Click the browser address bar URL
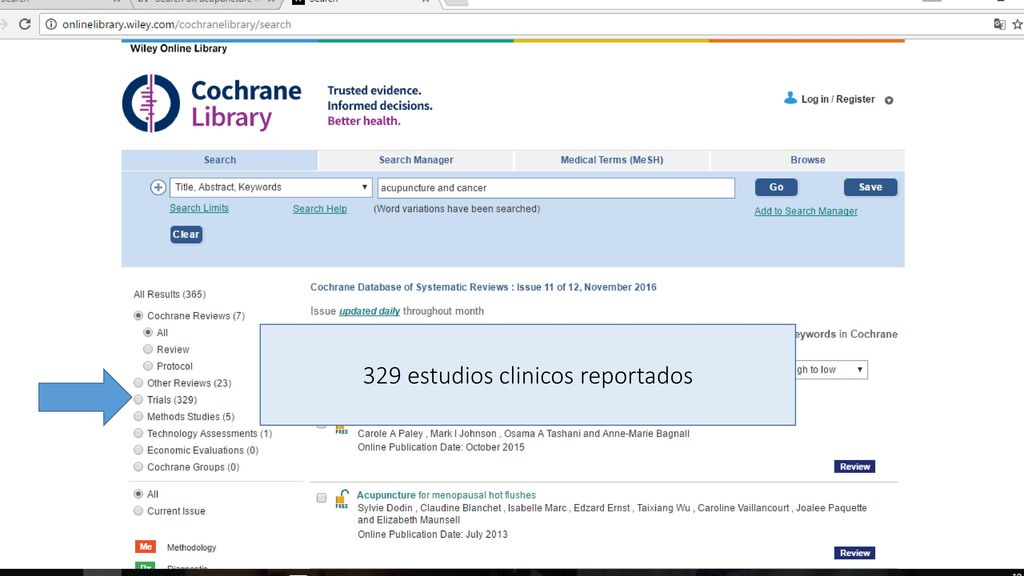Viewport: 1024px width, 576px height. coord(177,24)
